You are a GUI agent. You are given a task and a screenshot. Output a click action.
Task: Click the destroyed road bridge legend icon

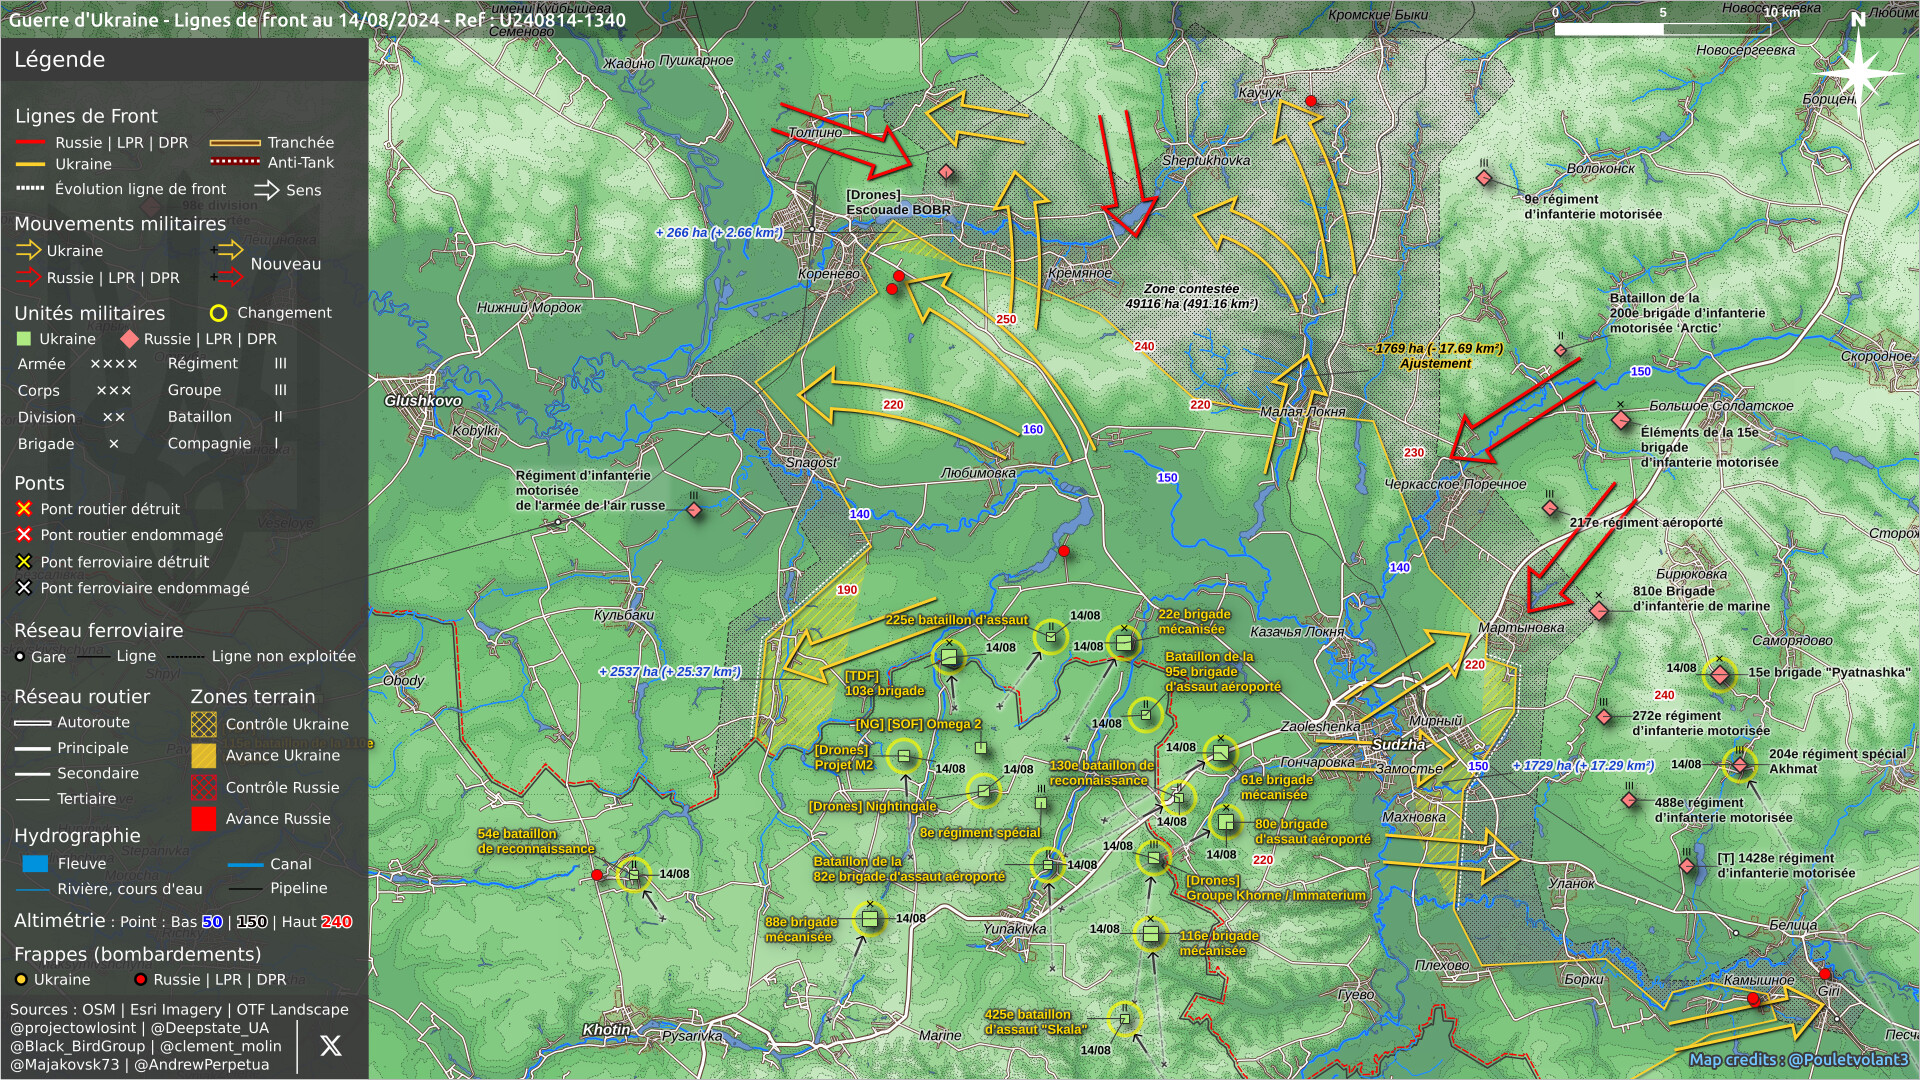click(24, 509)
